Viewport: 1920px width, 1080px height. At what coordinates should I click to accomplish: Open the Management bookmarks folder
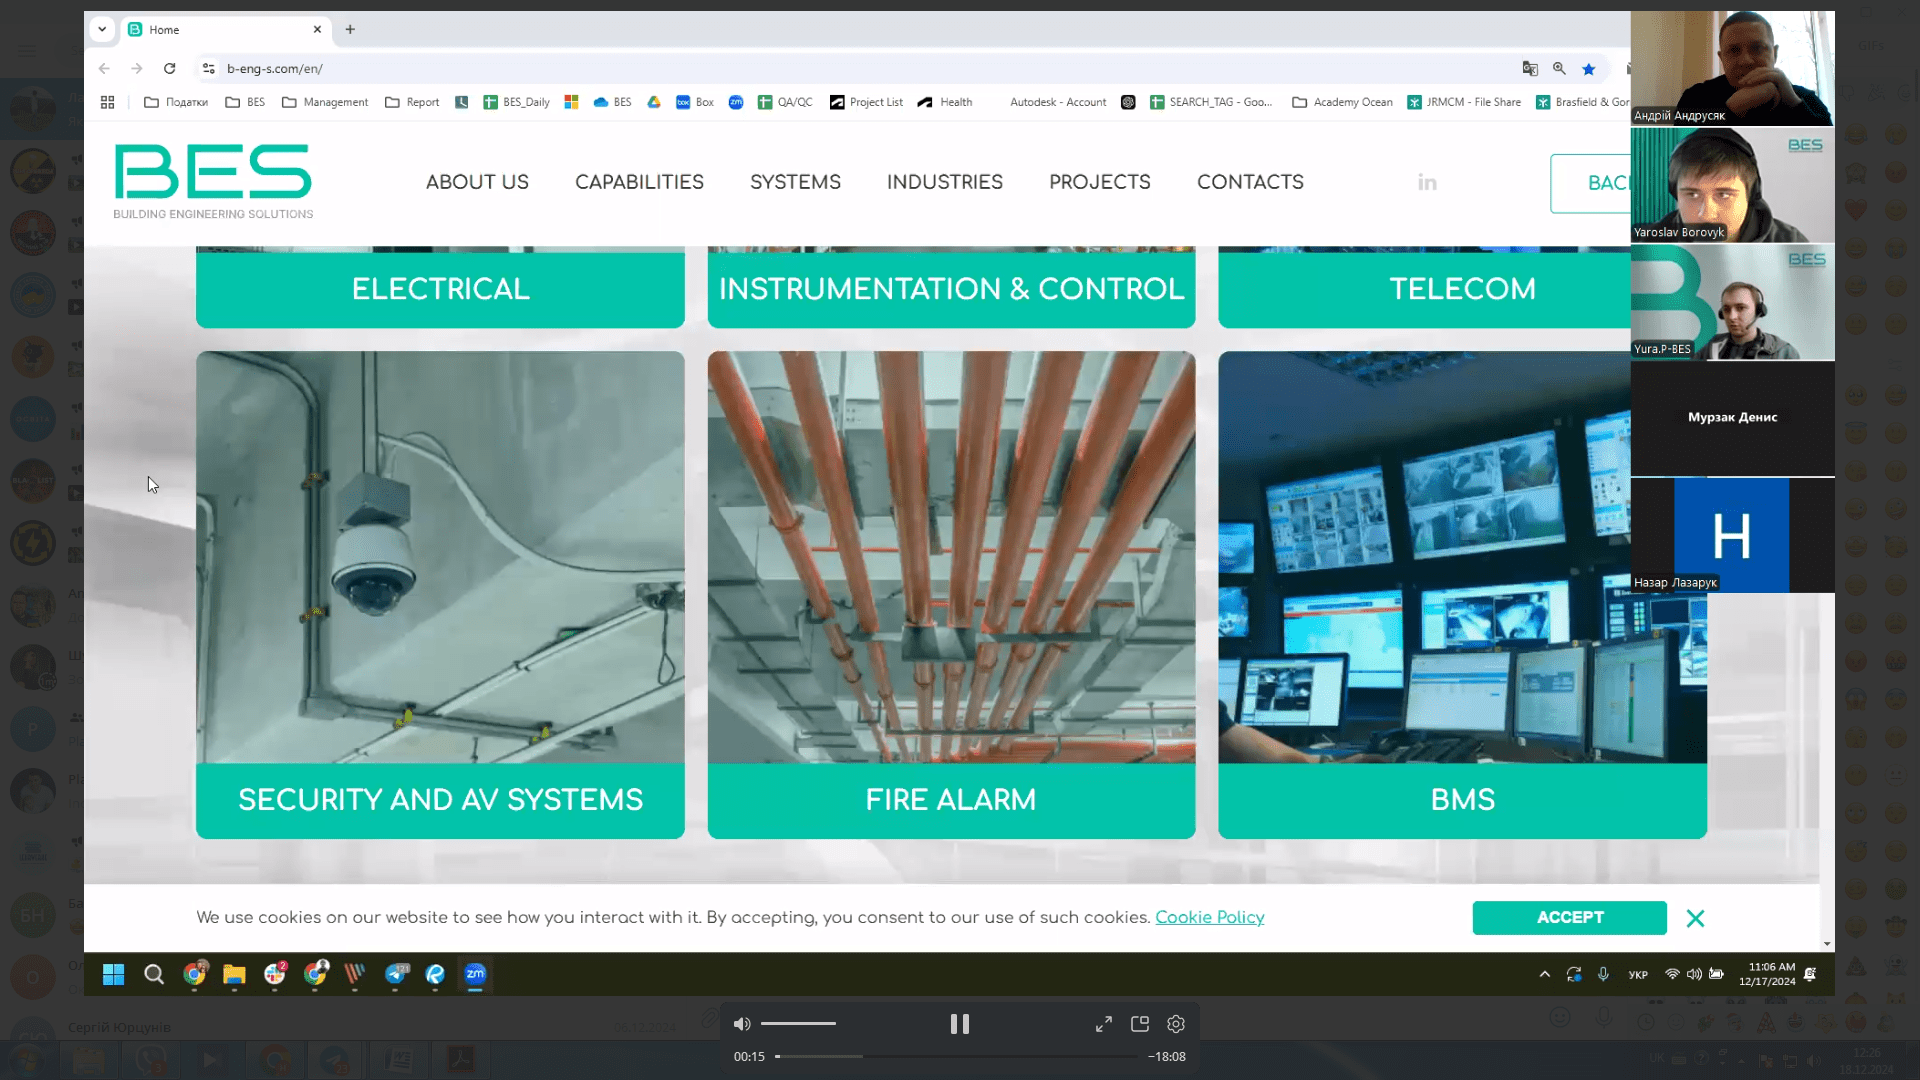coord(325,102)
